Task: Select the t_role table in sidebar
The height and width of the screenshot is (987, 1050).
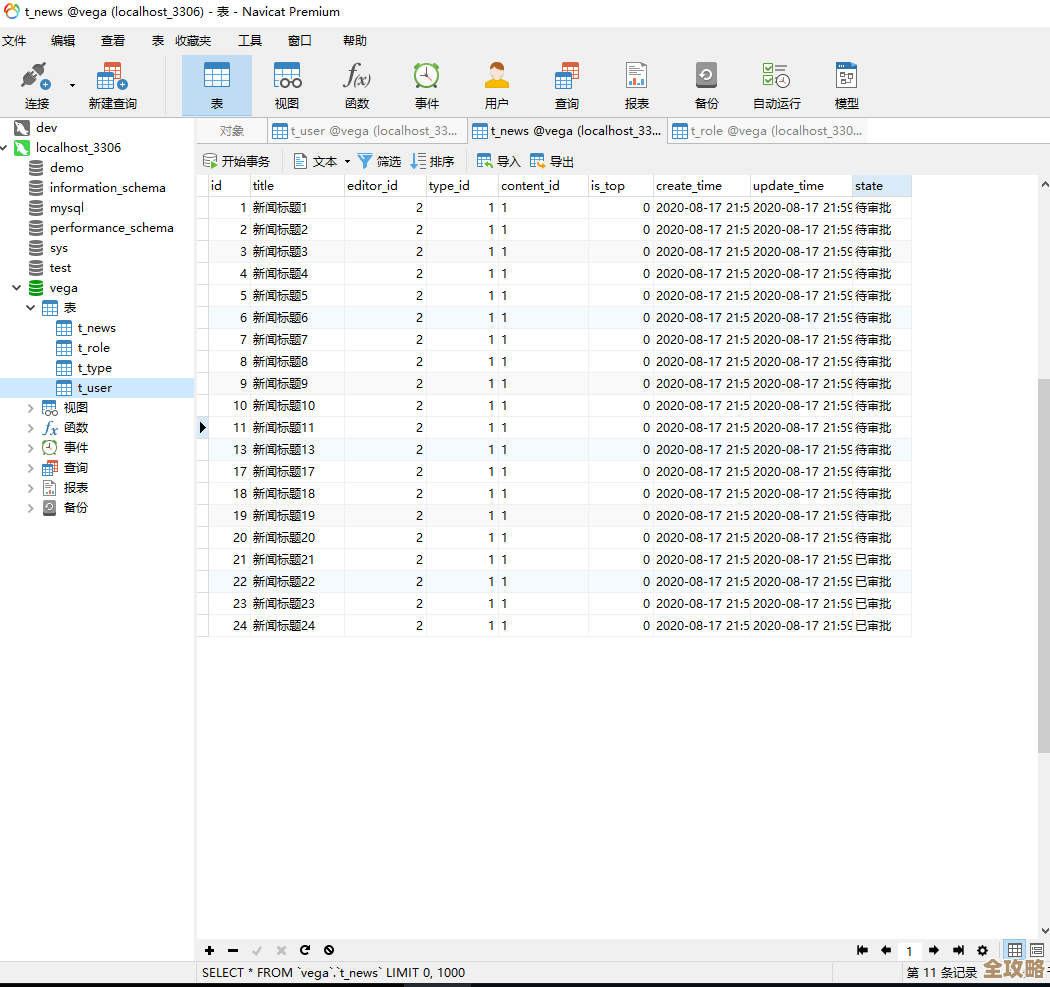Action: click(x=93, y=348)
